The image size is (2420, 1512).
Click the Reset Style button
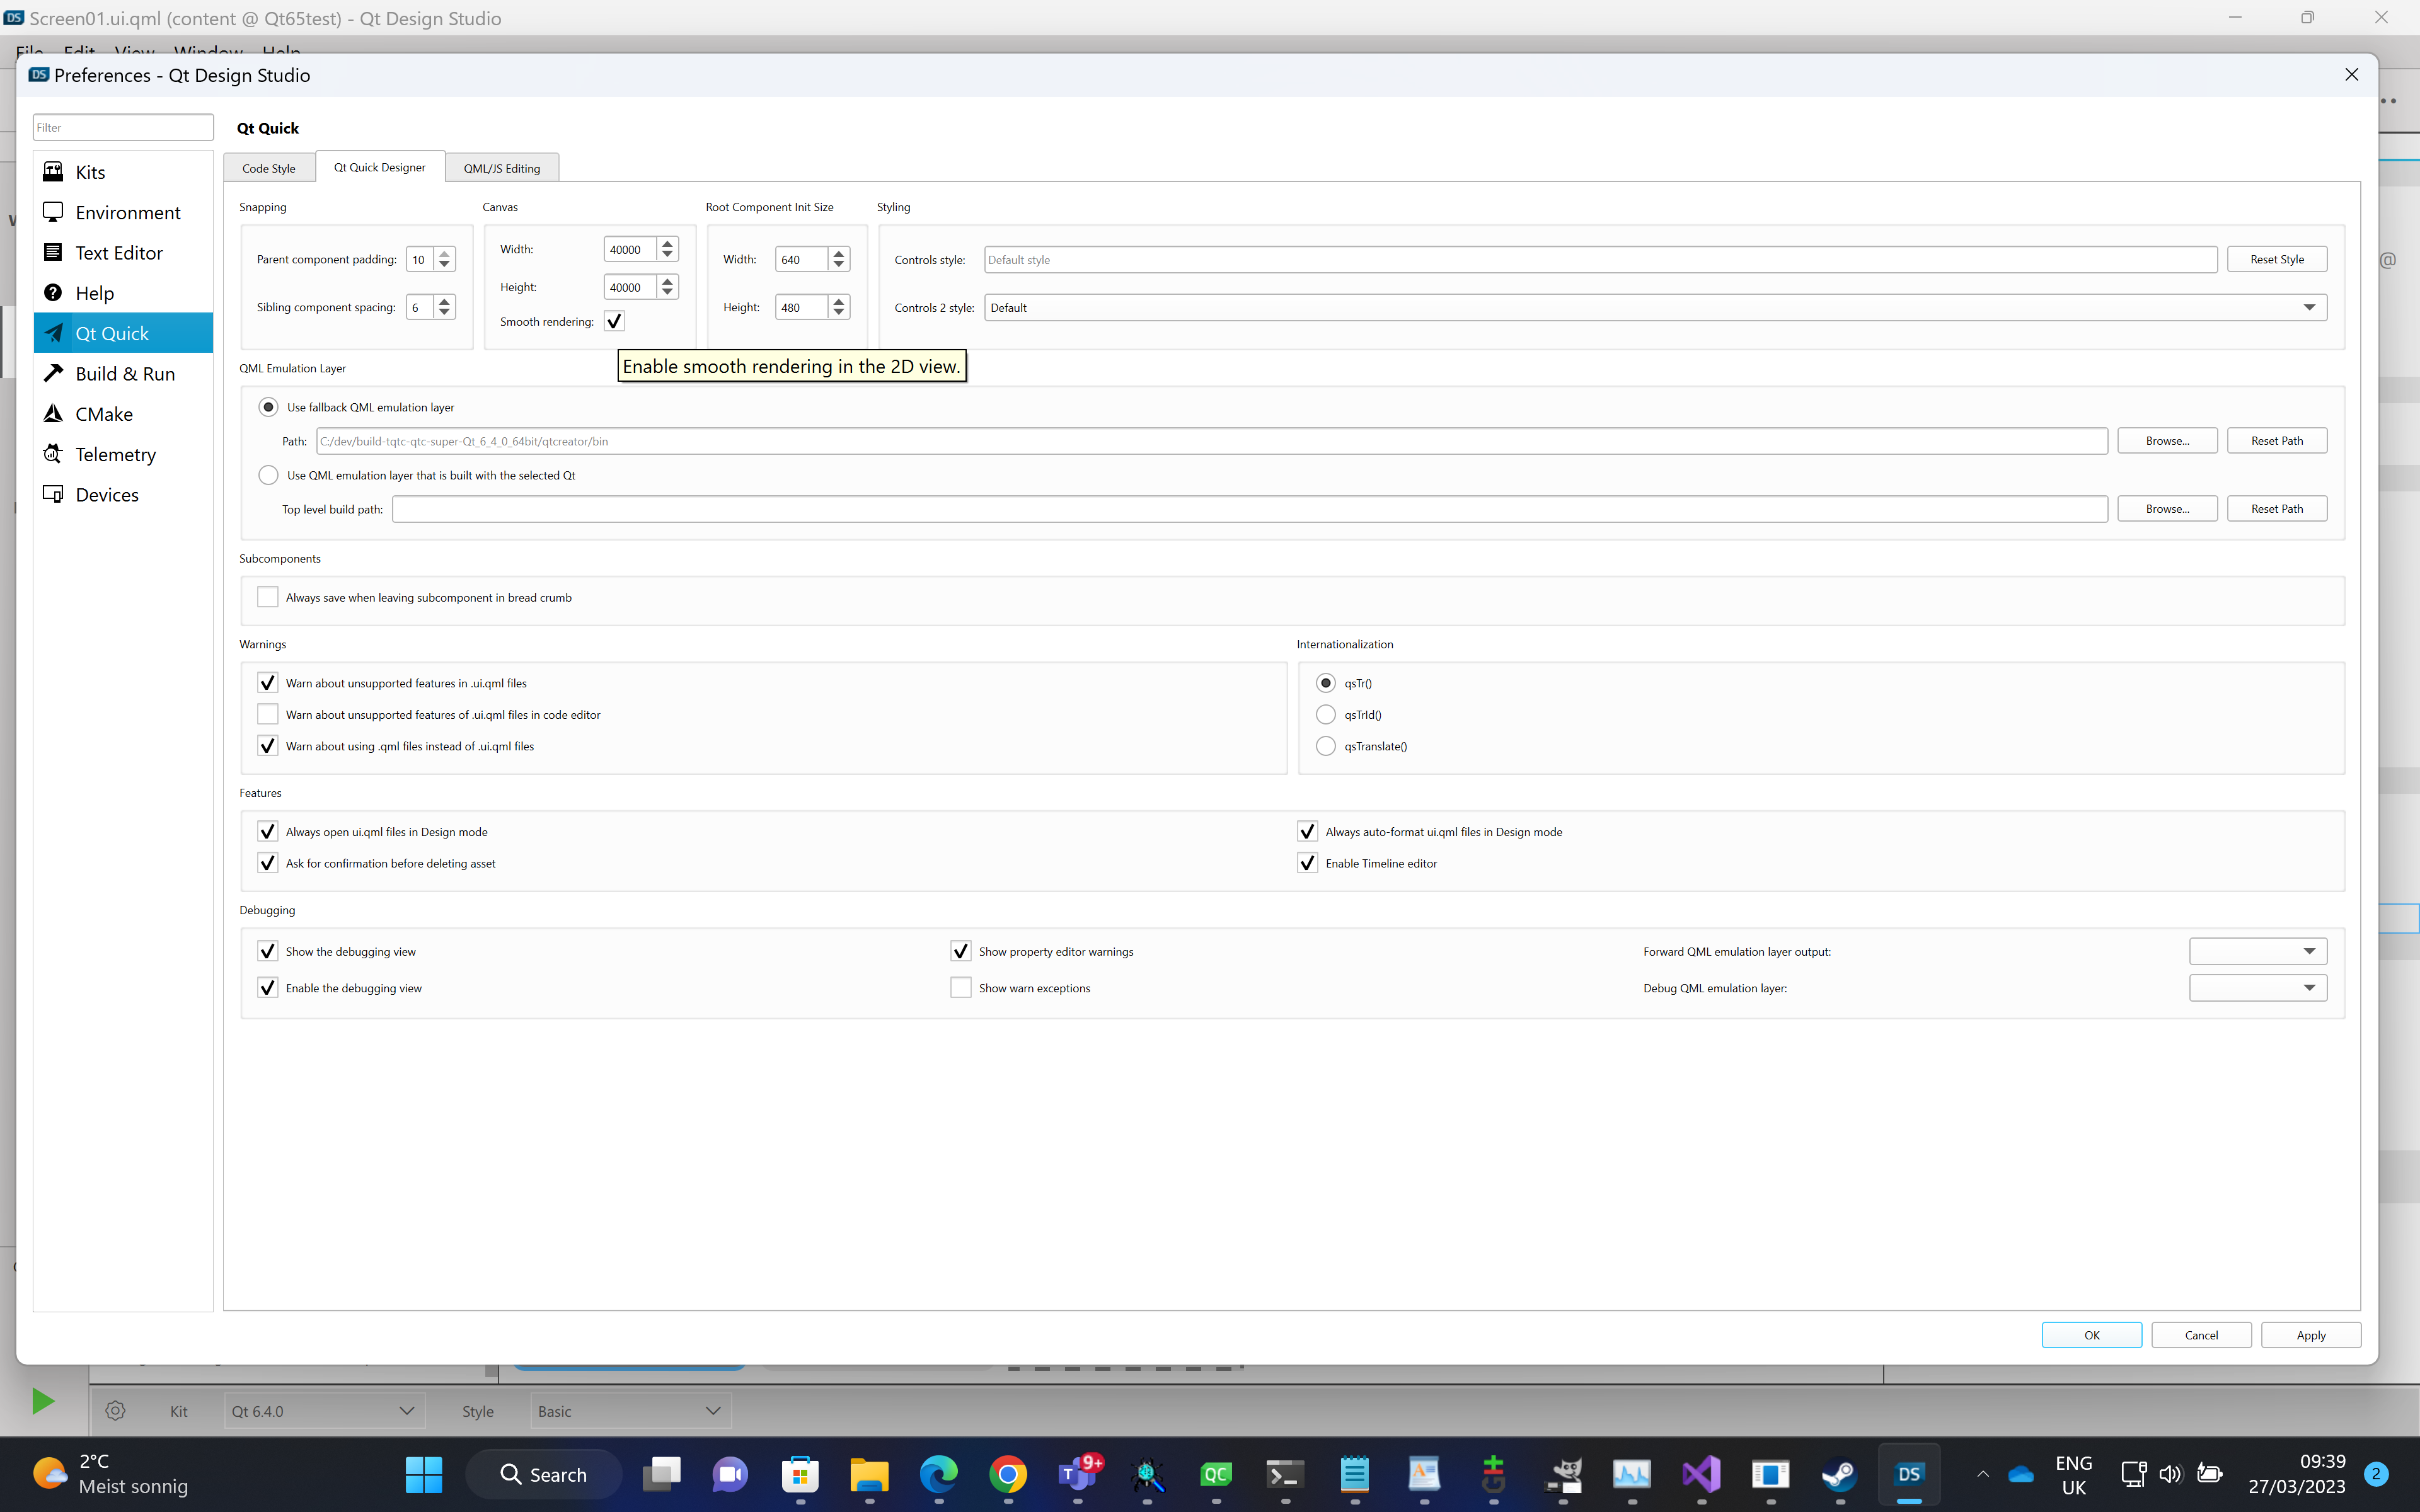pos(2276,259)
